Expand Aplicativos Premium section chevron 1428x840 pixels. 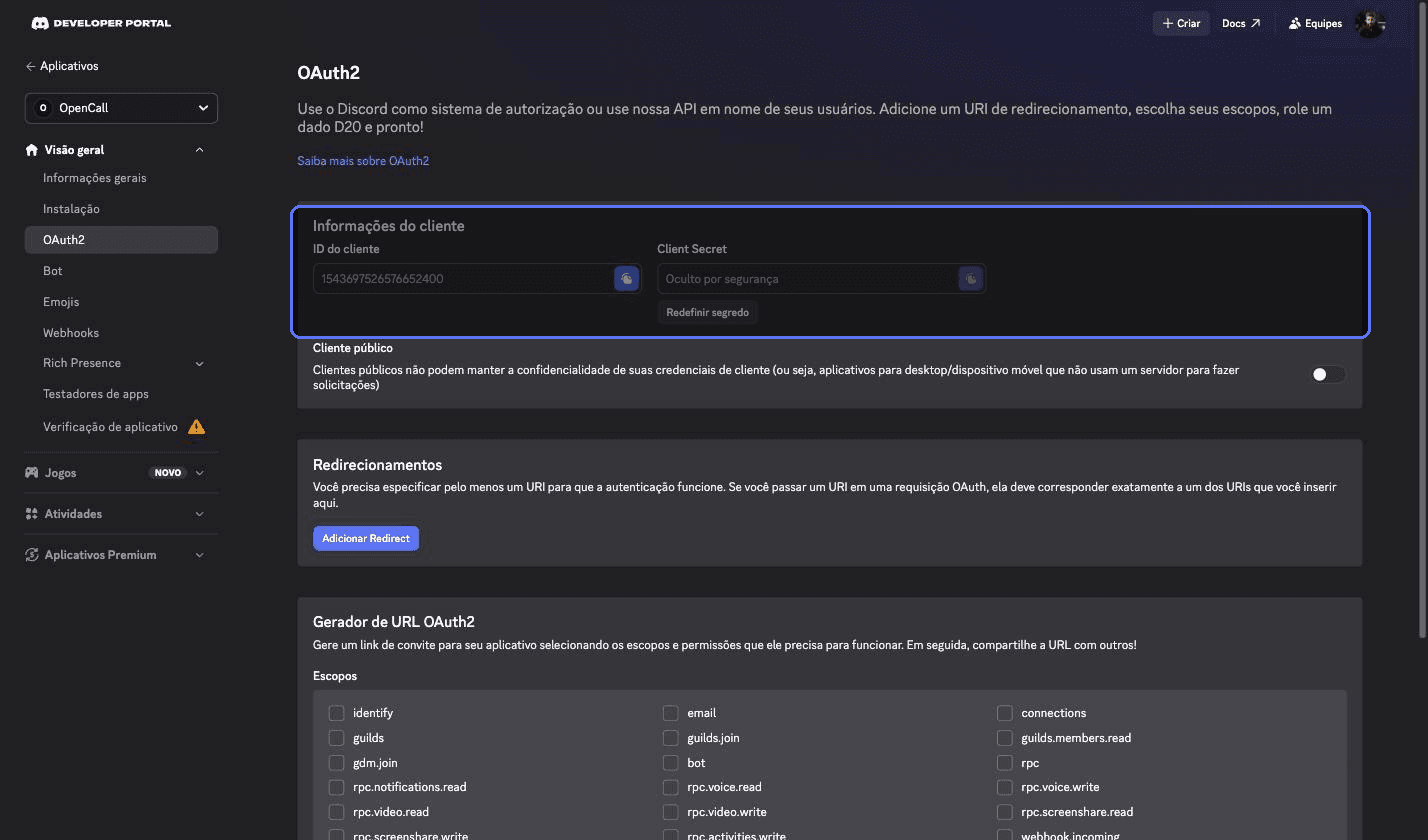[x=199, y=555]
